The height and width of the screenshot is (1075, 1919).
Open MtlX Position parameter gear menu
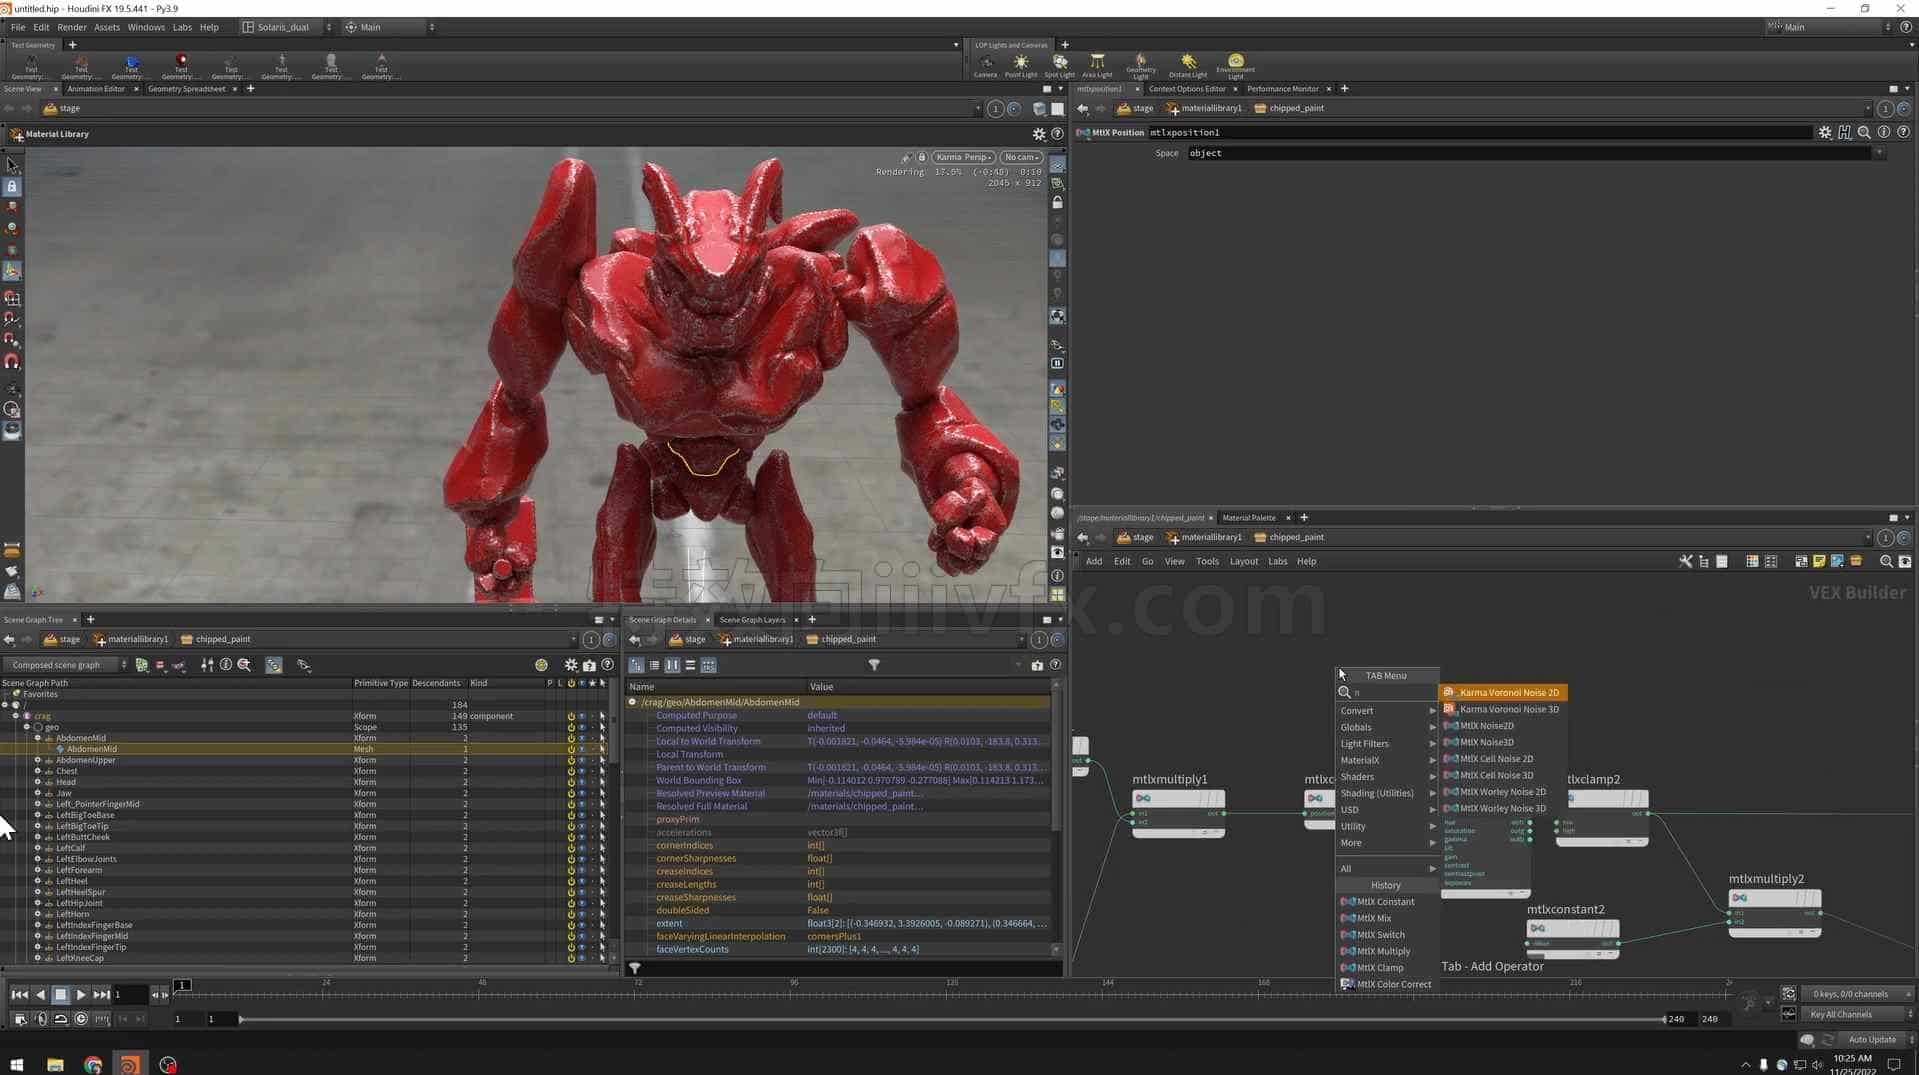coord(1825,132)
